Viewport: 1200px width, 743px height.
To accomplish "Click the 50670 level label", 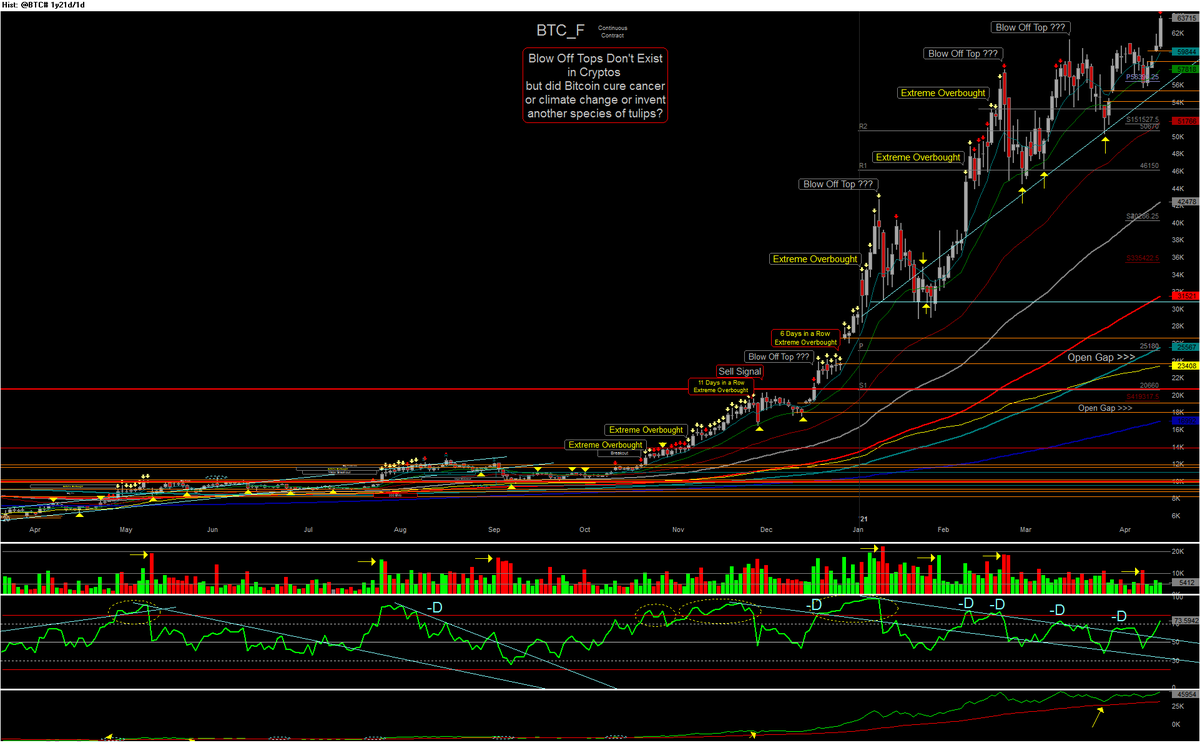I will [x=1147, y=128].
